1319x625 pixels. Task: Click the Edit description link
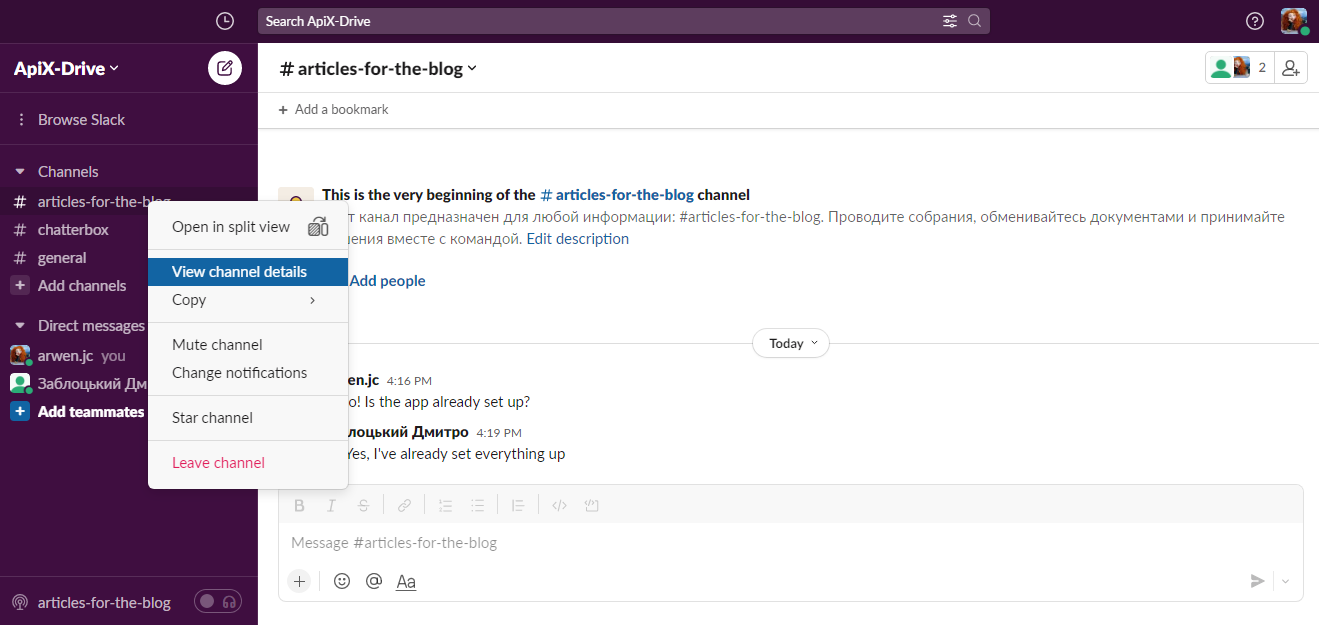578,239
